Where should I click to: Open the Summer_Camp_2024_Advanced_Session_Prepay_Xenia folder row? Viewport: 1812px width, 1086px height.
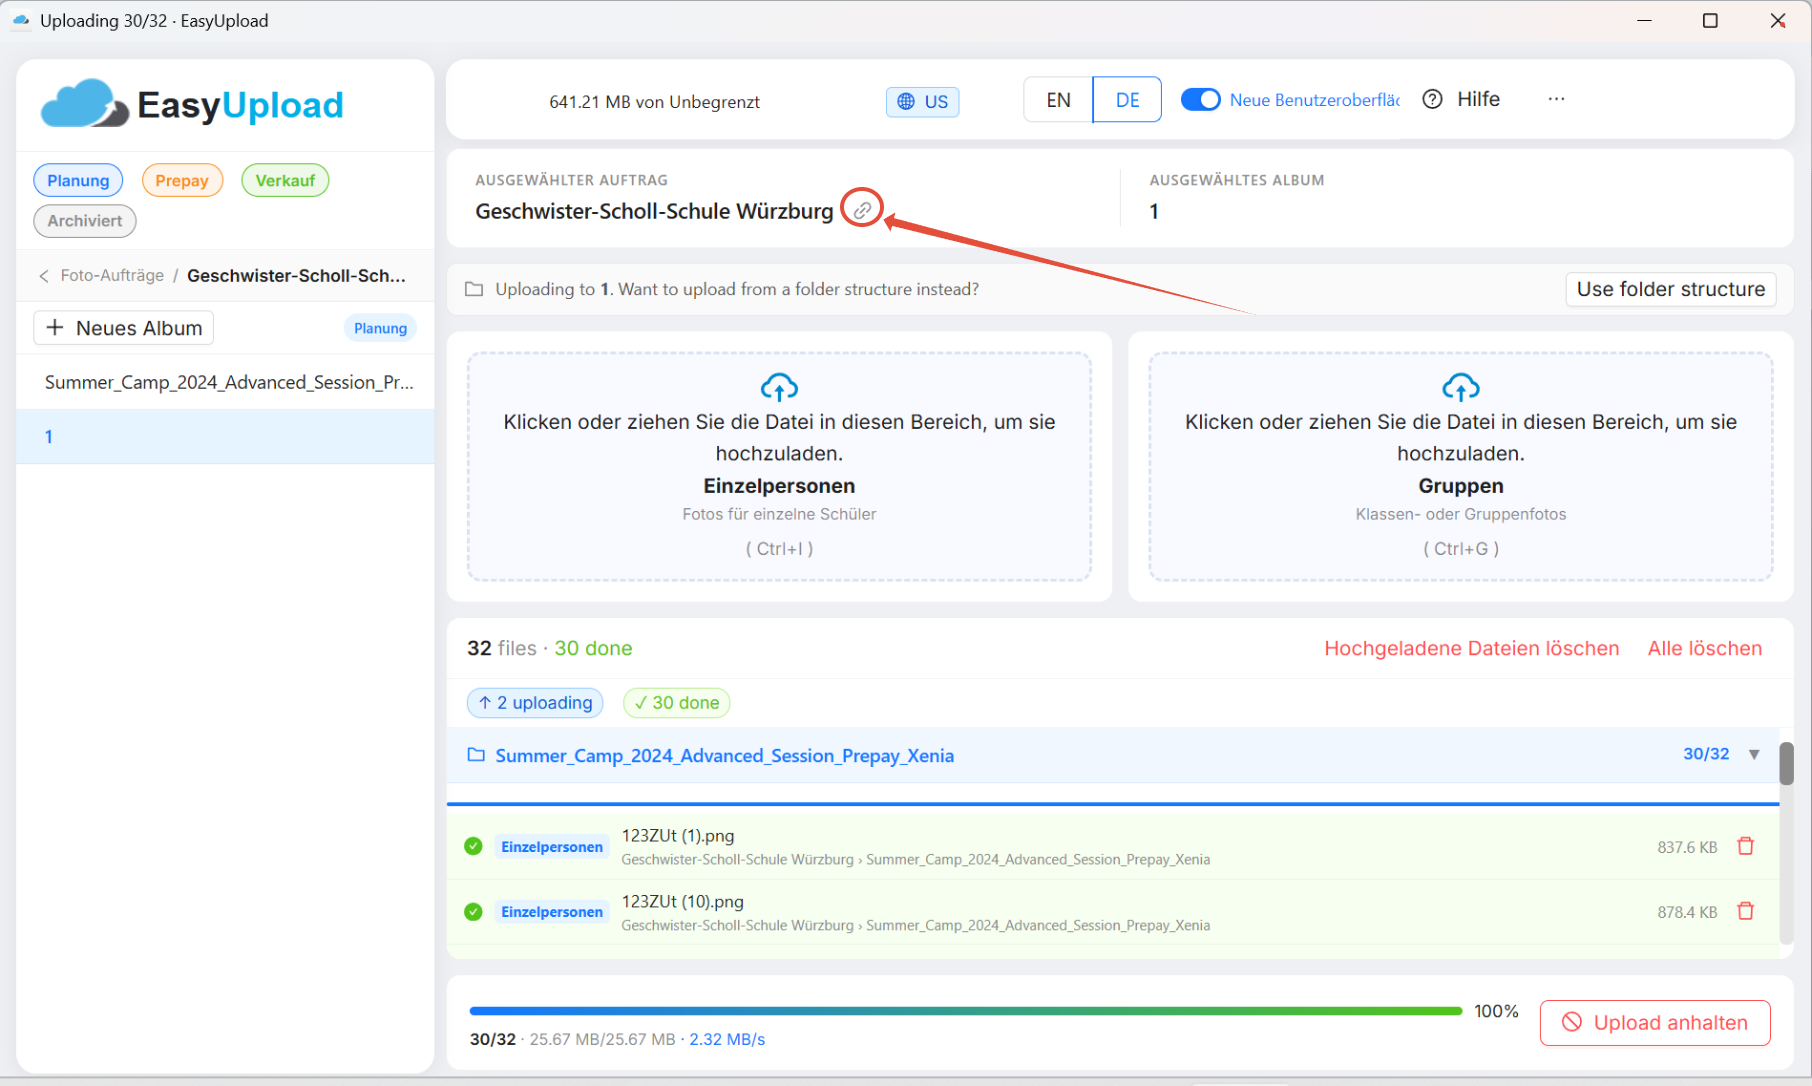pos(1113,755)
